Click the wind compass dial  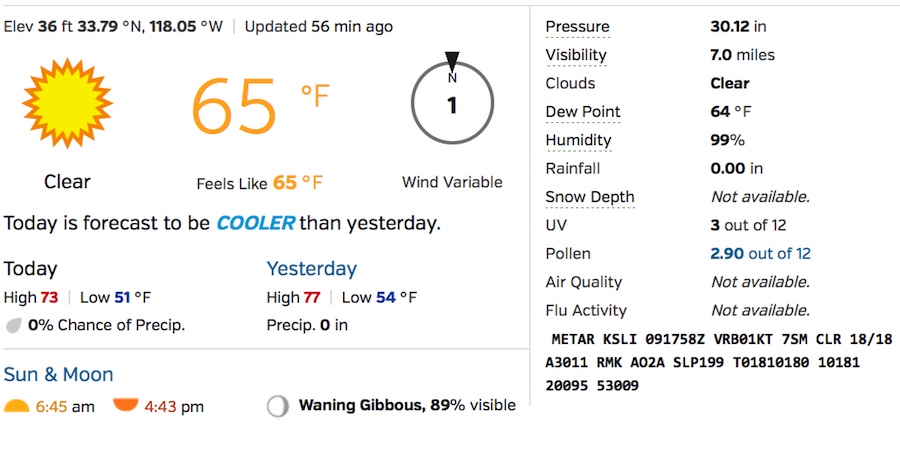(452, 104)
